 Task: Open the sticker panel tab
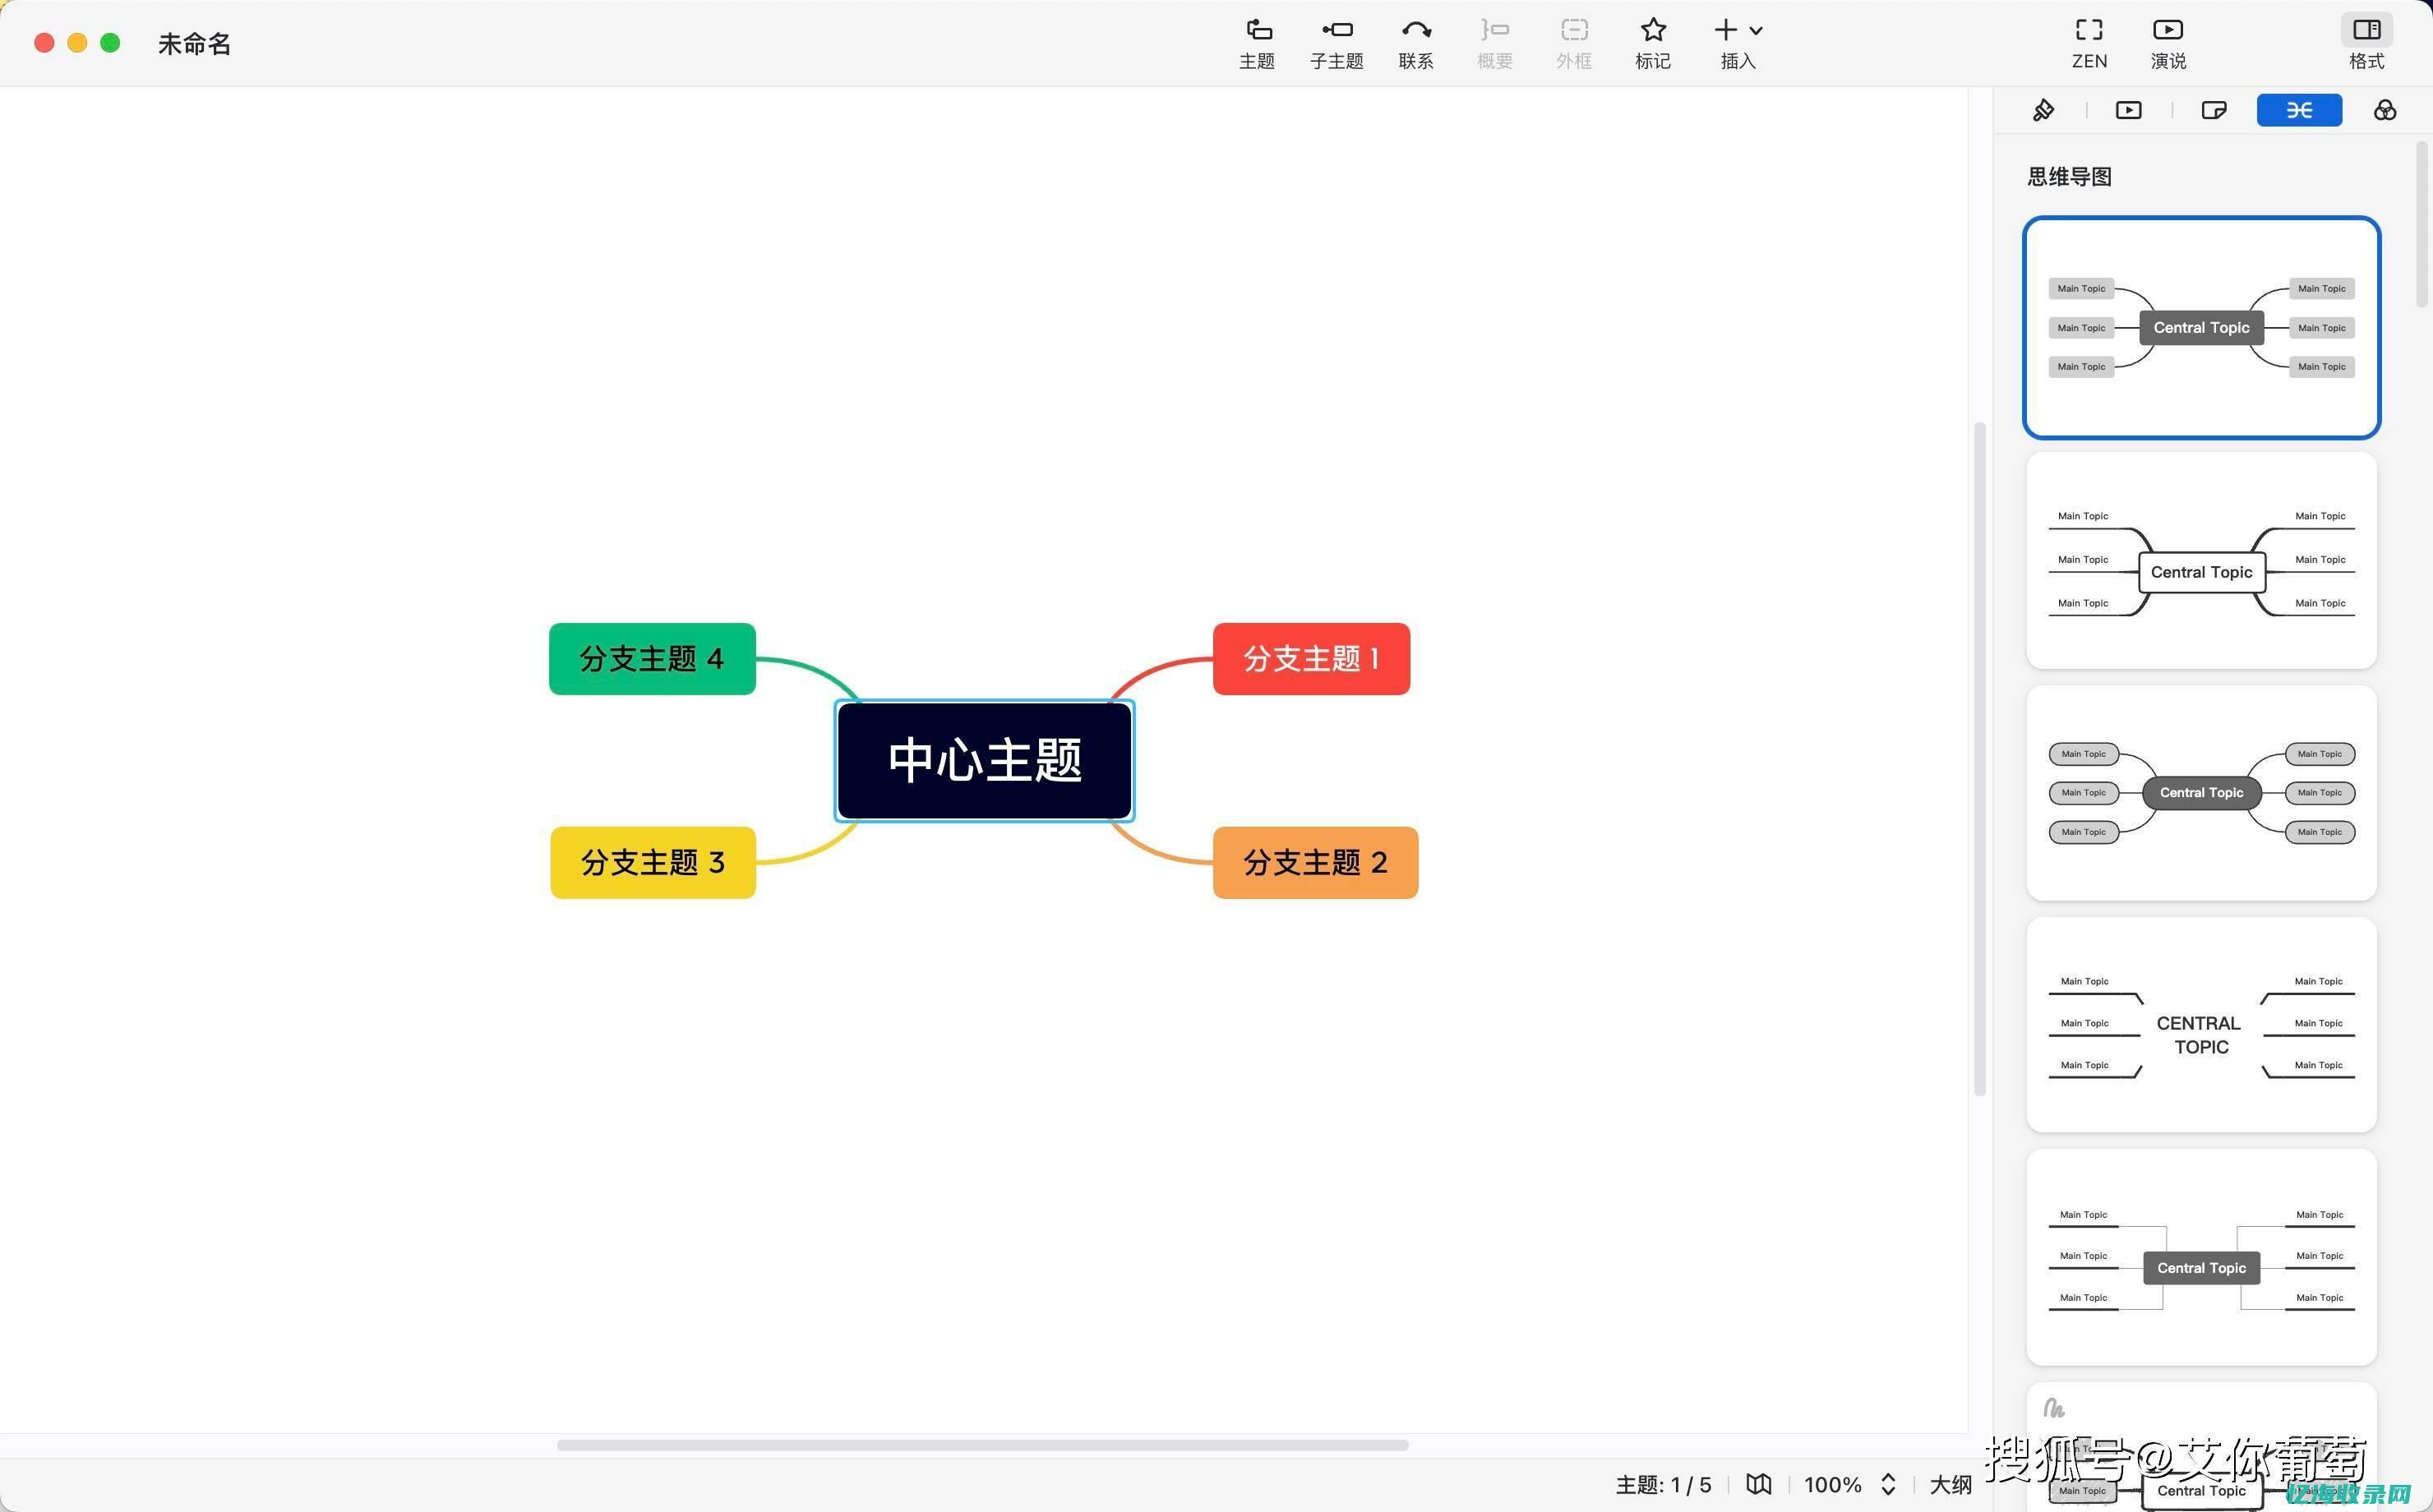[x=2214, y=110]
